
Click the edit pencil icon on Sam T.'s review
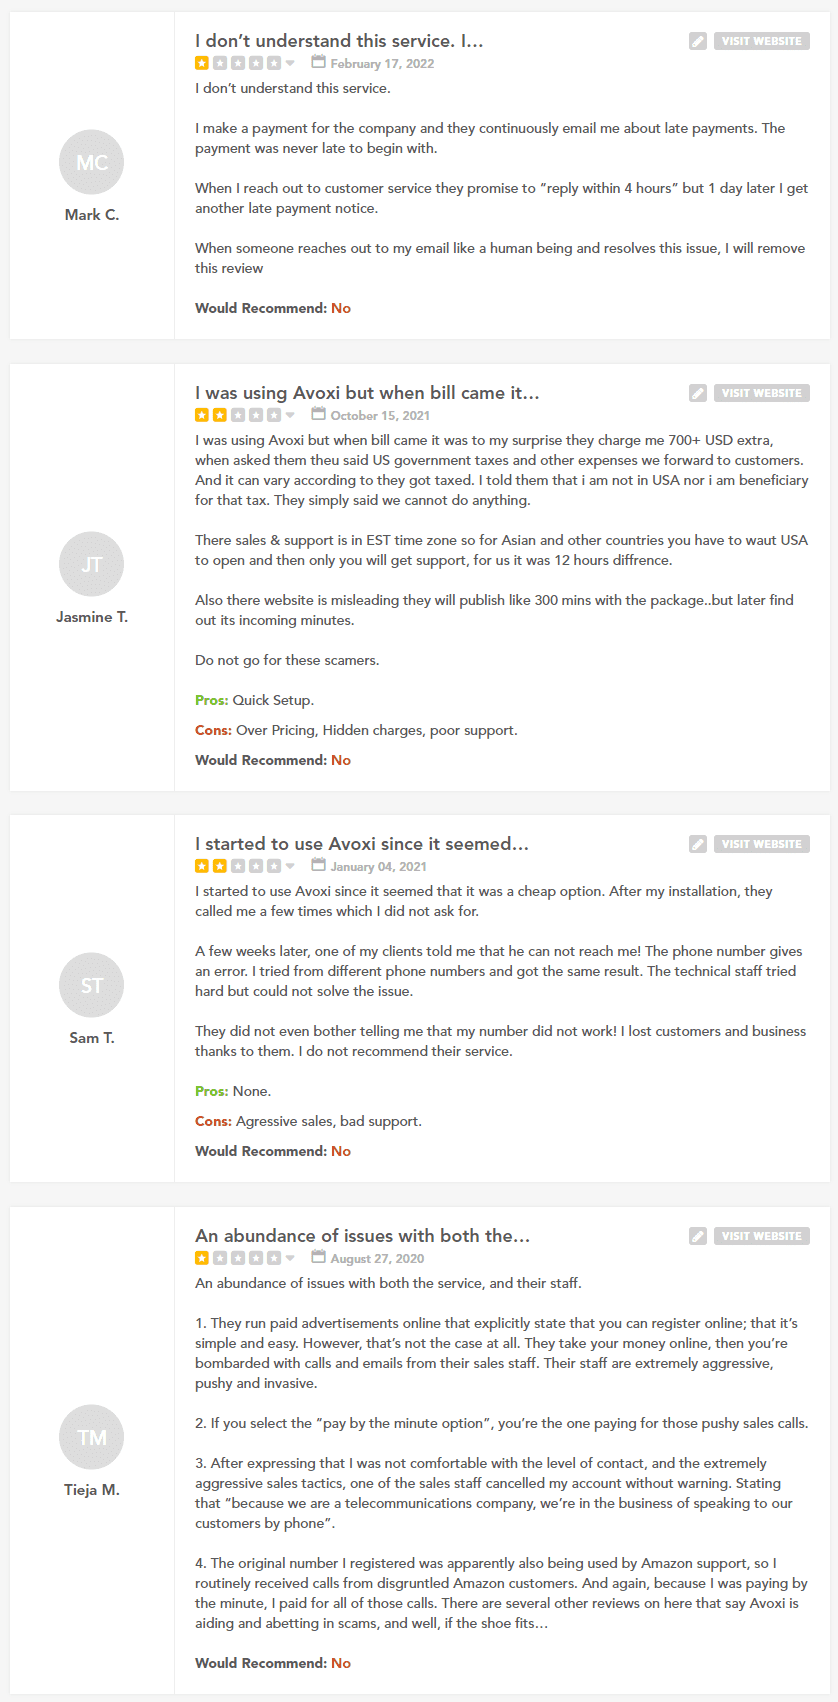pyautogui.click(x=698, y=844)
